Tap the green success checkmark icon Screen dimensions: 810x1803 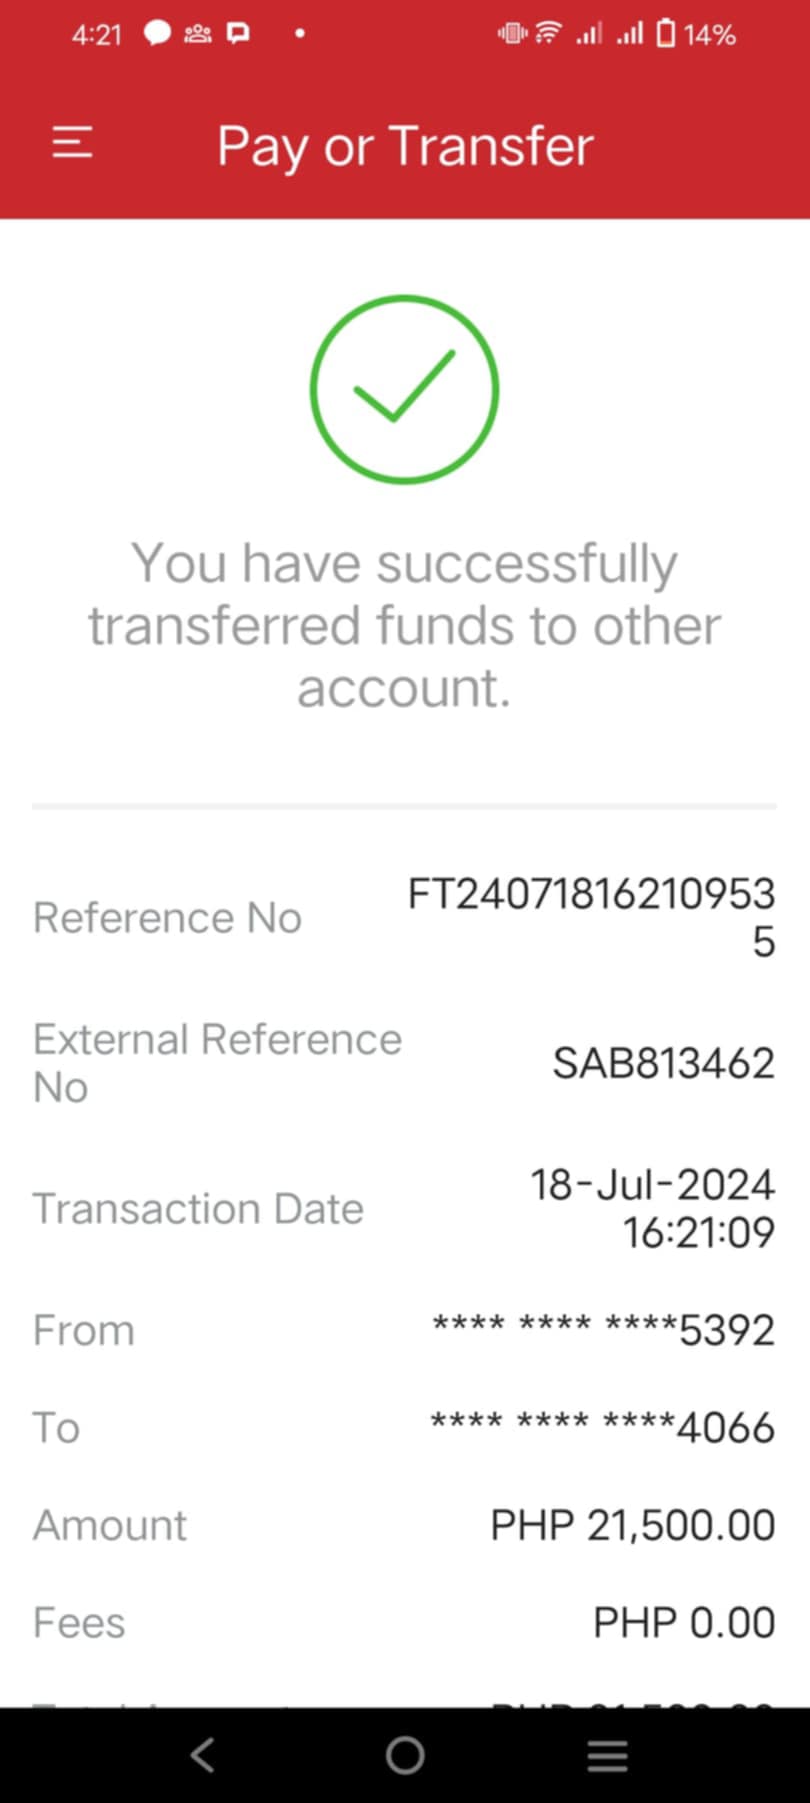point(404,389)
